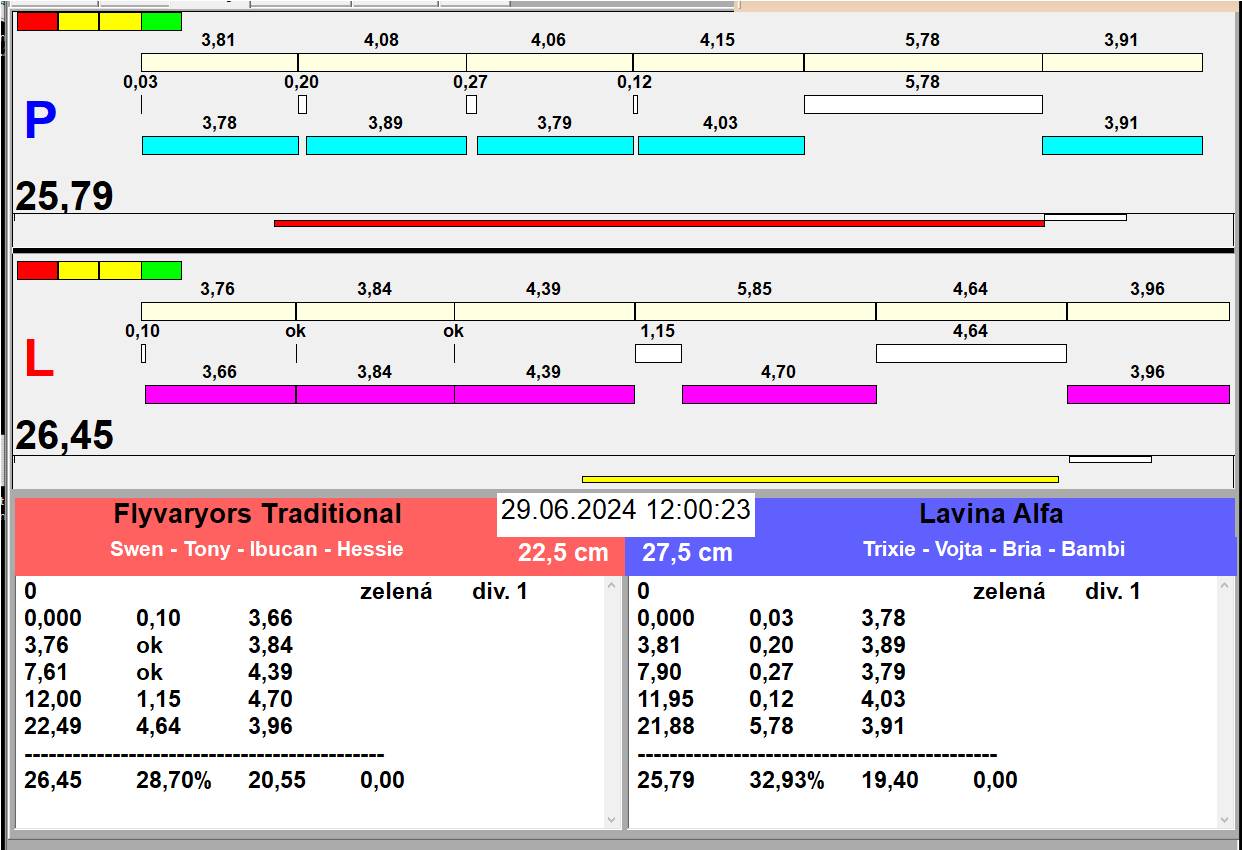
Task: Click the 19,40 value in Lavina Alfa summary
Action: 890,780
